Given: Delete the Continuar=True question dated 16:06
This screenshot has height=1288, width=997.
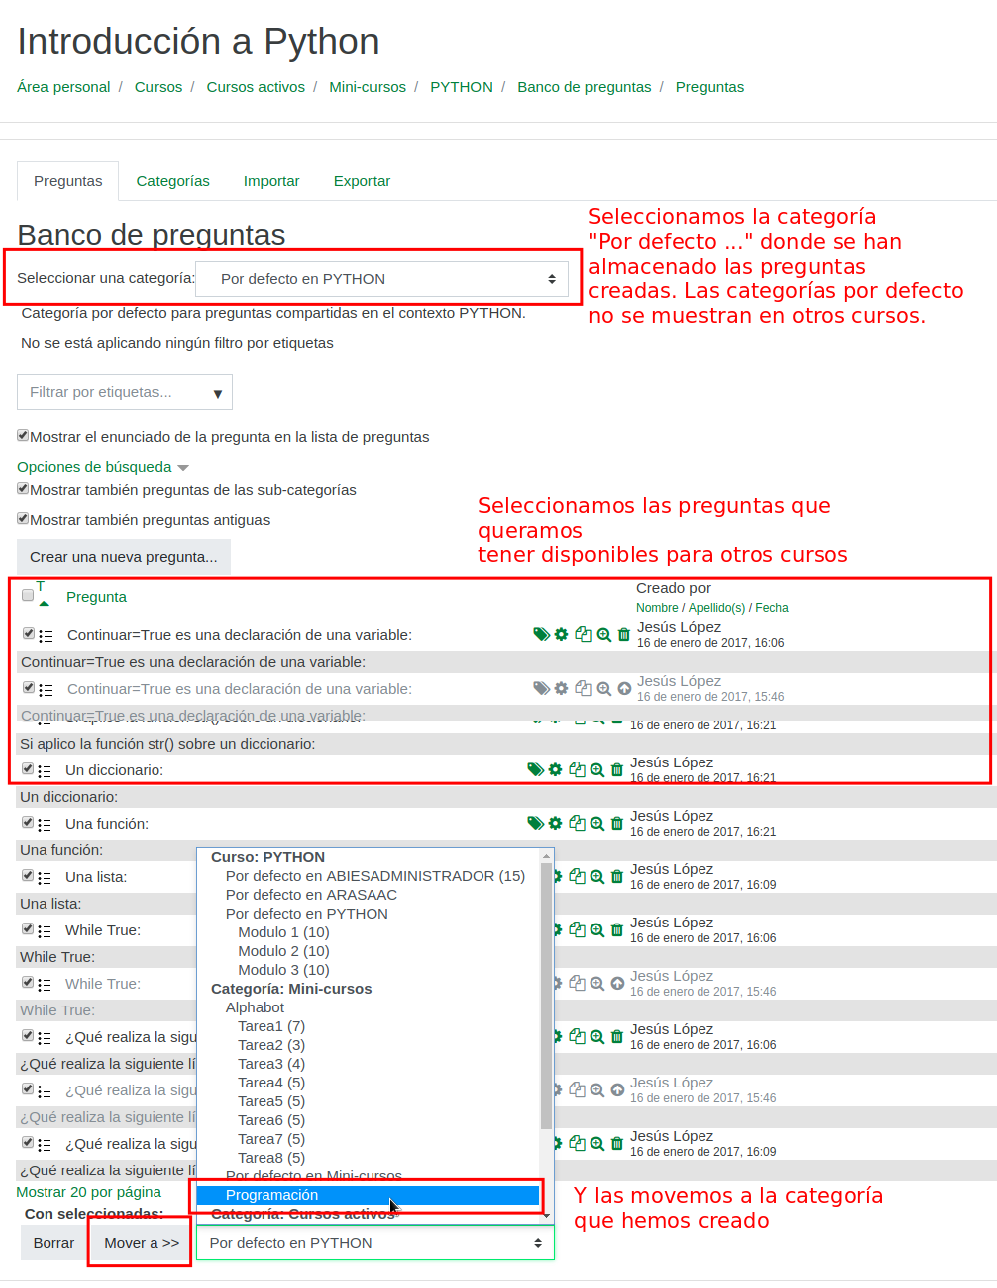Looking at the screenshot, I should [624, 634].
